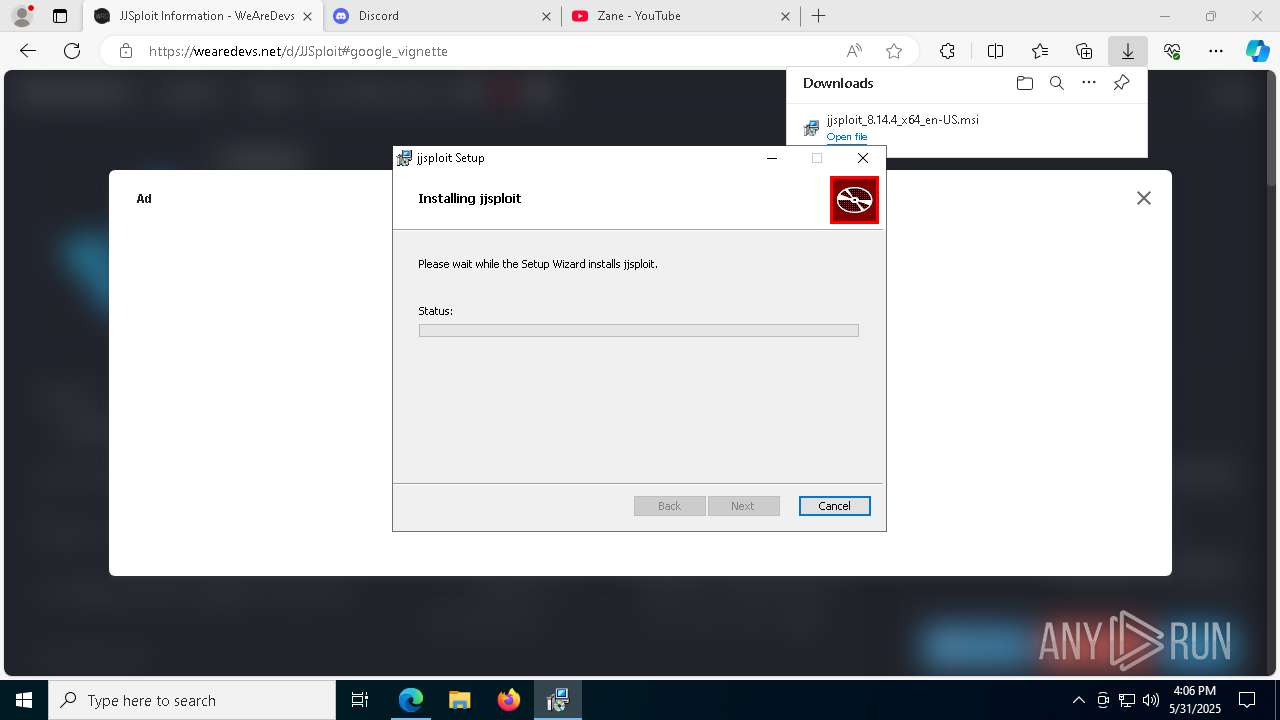The width and height of the screenshot is (1280, 720).
Task: Show hidden system tray icons
Action: [1078, 700]
